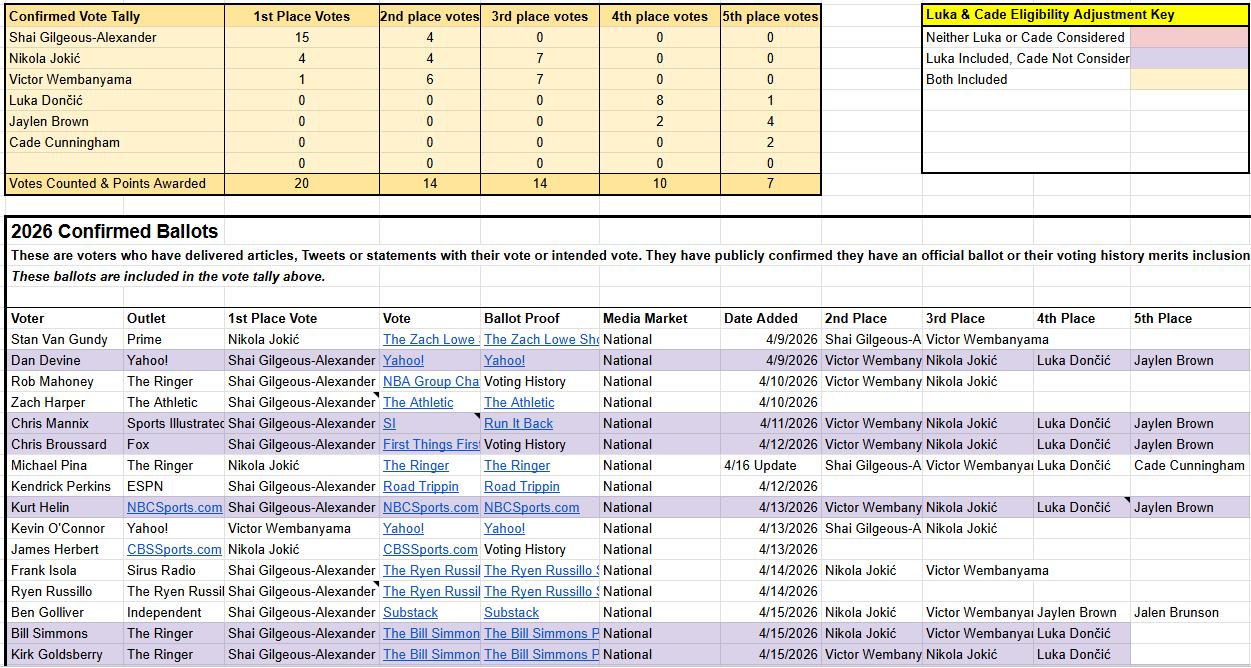
Task: Select the '2026 Confirmed Ballots' heading cell
Action: 114,231
